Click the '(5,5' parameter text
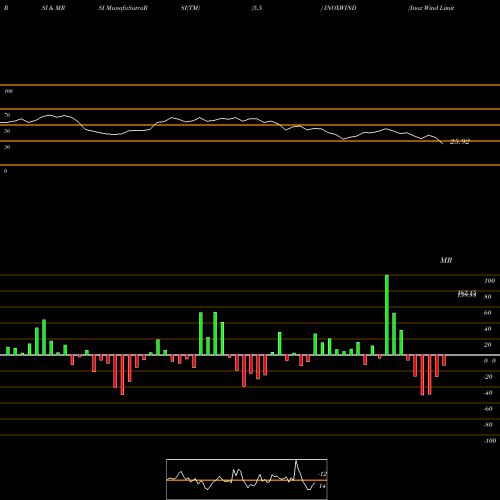This screenshot has width=500, height=500. tap(257, 8)
